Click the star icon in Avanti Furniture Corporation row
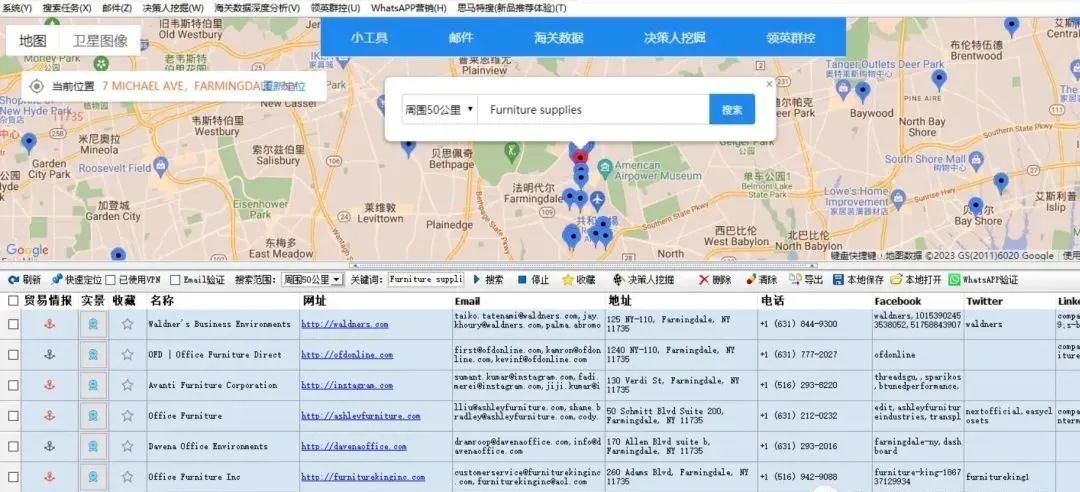 (x=127, y=385)
